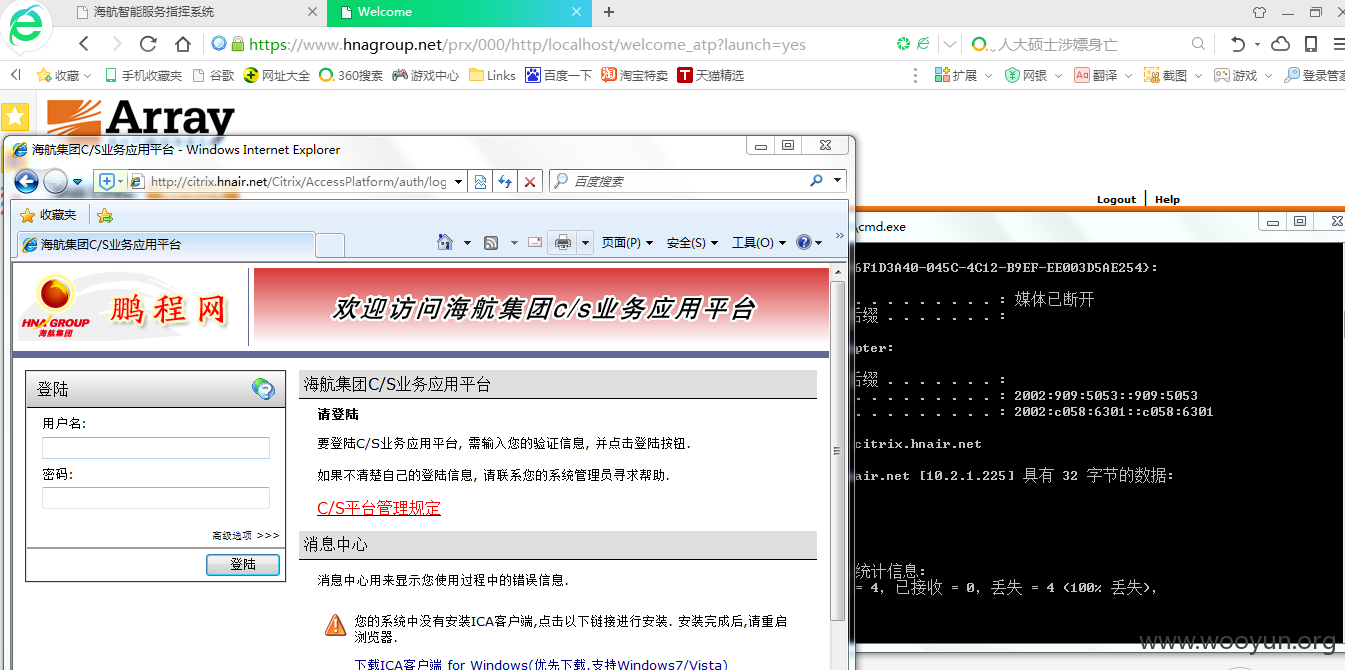Open the IE 收藏夹 favorites button

(x=49, y=215)
